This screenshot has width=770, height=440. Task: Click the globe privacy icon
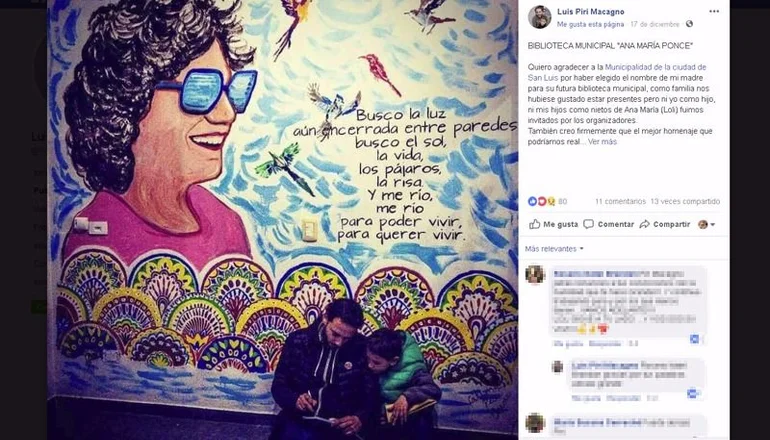coord(689,24)
